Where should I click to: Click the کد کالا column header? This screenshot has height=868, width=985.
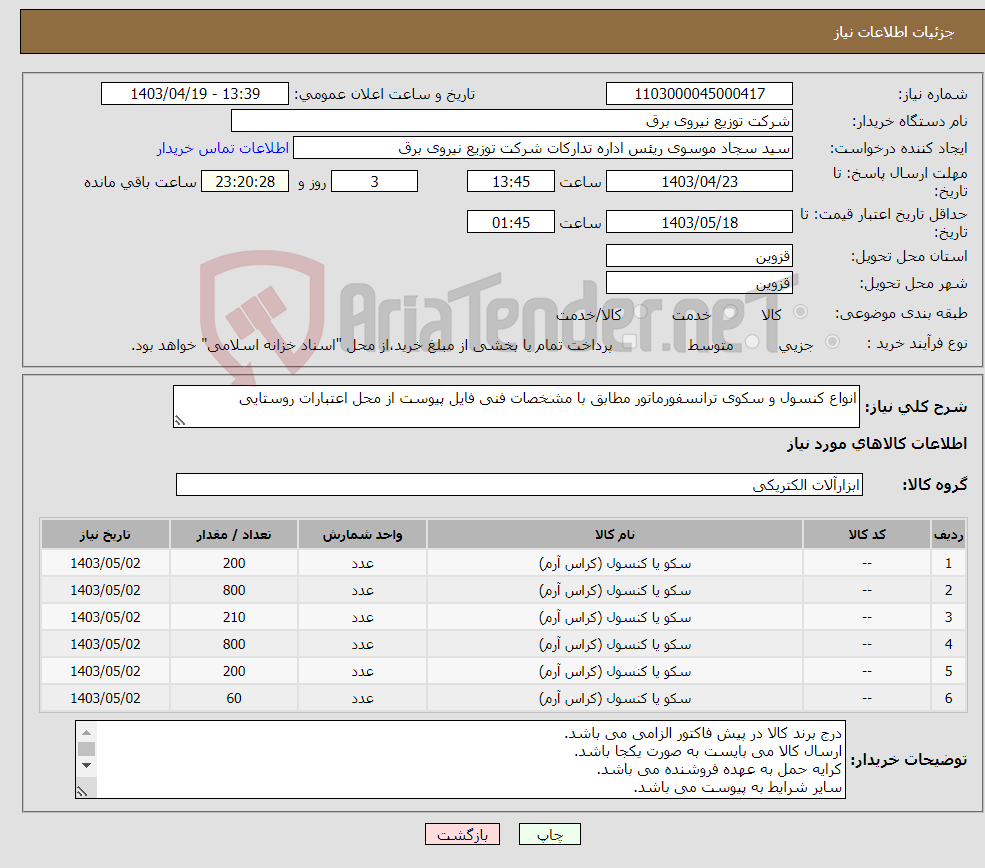tap(867, 534)
